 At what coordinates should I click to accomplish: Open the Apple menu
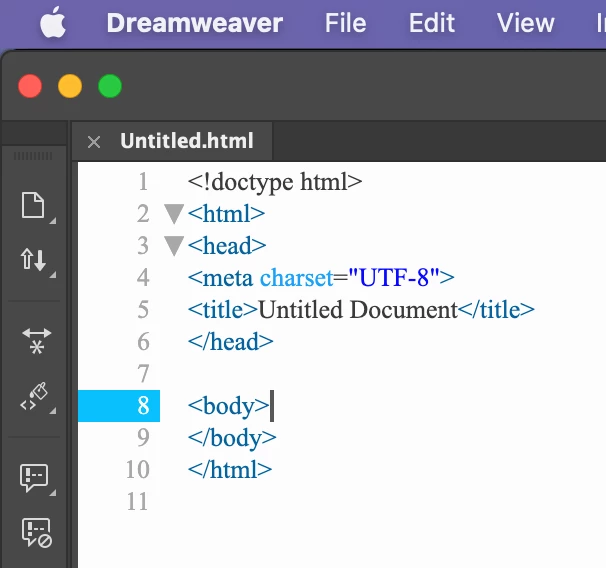(x=53, y=22)
